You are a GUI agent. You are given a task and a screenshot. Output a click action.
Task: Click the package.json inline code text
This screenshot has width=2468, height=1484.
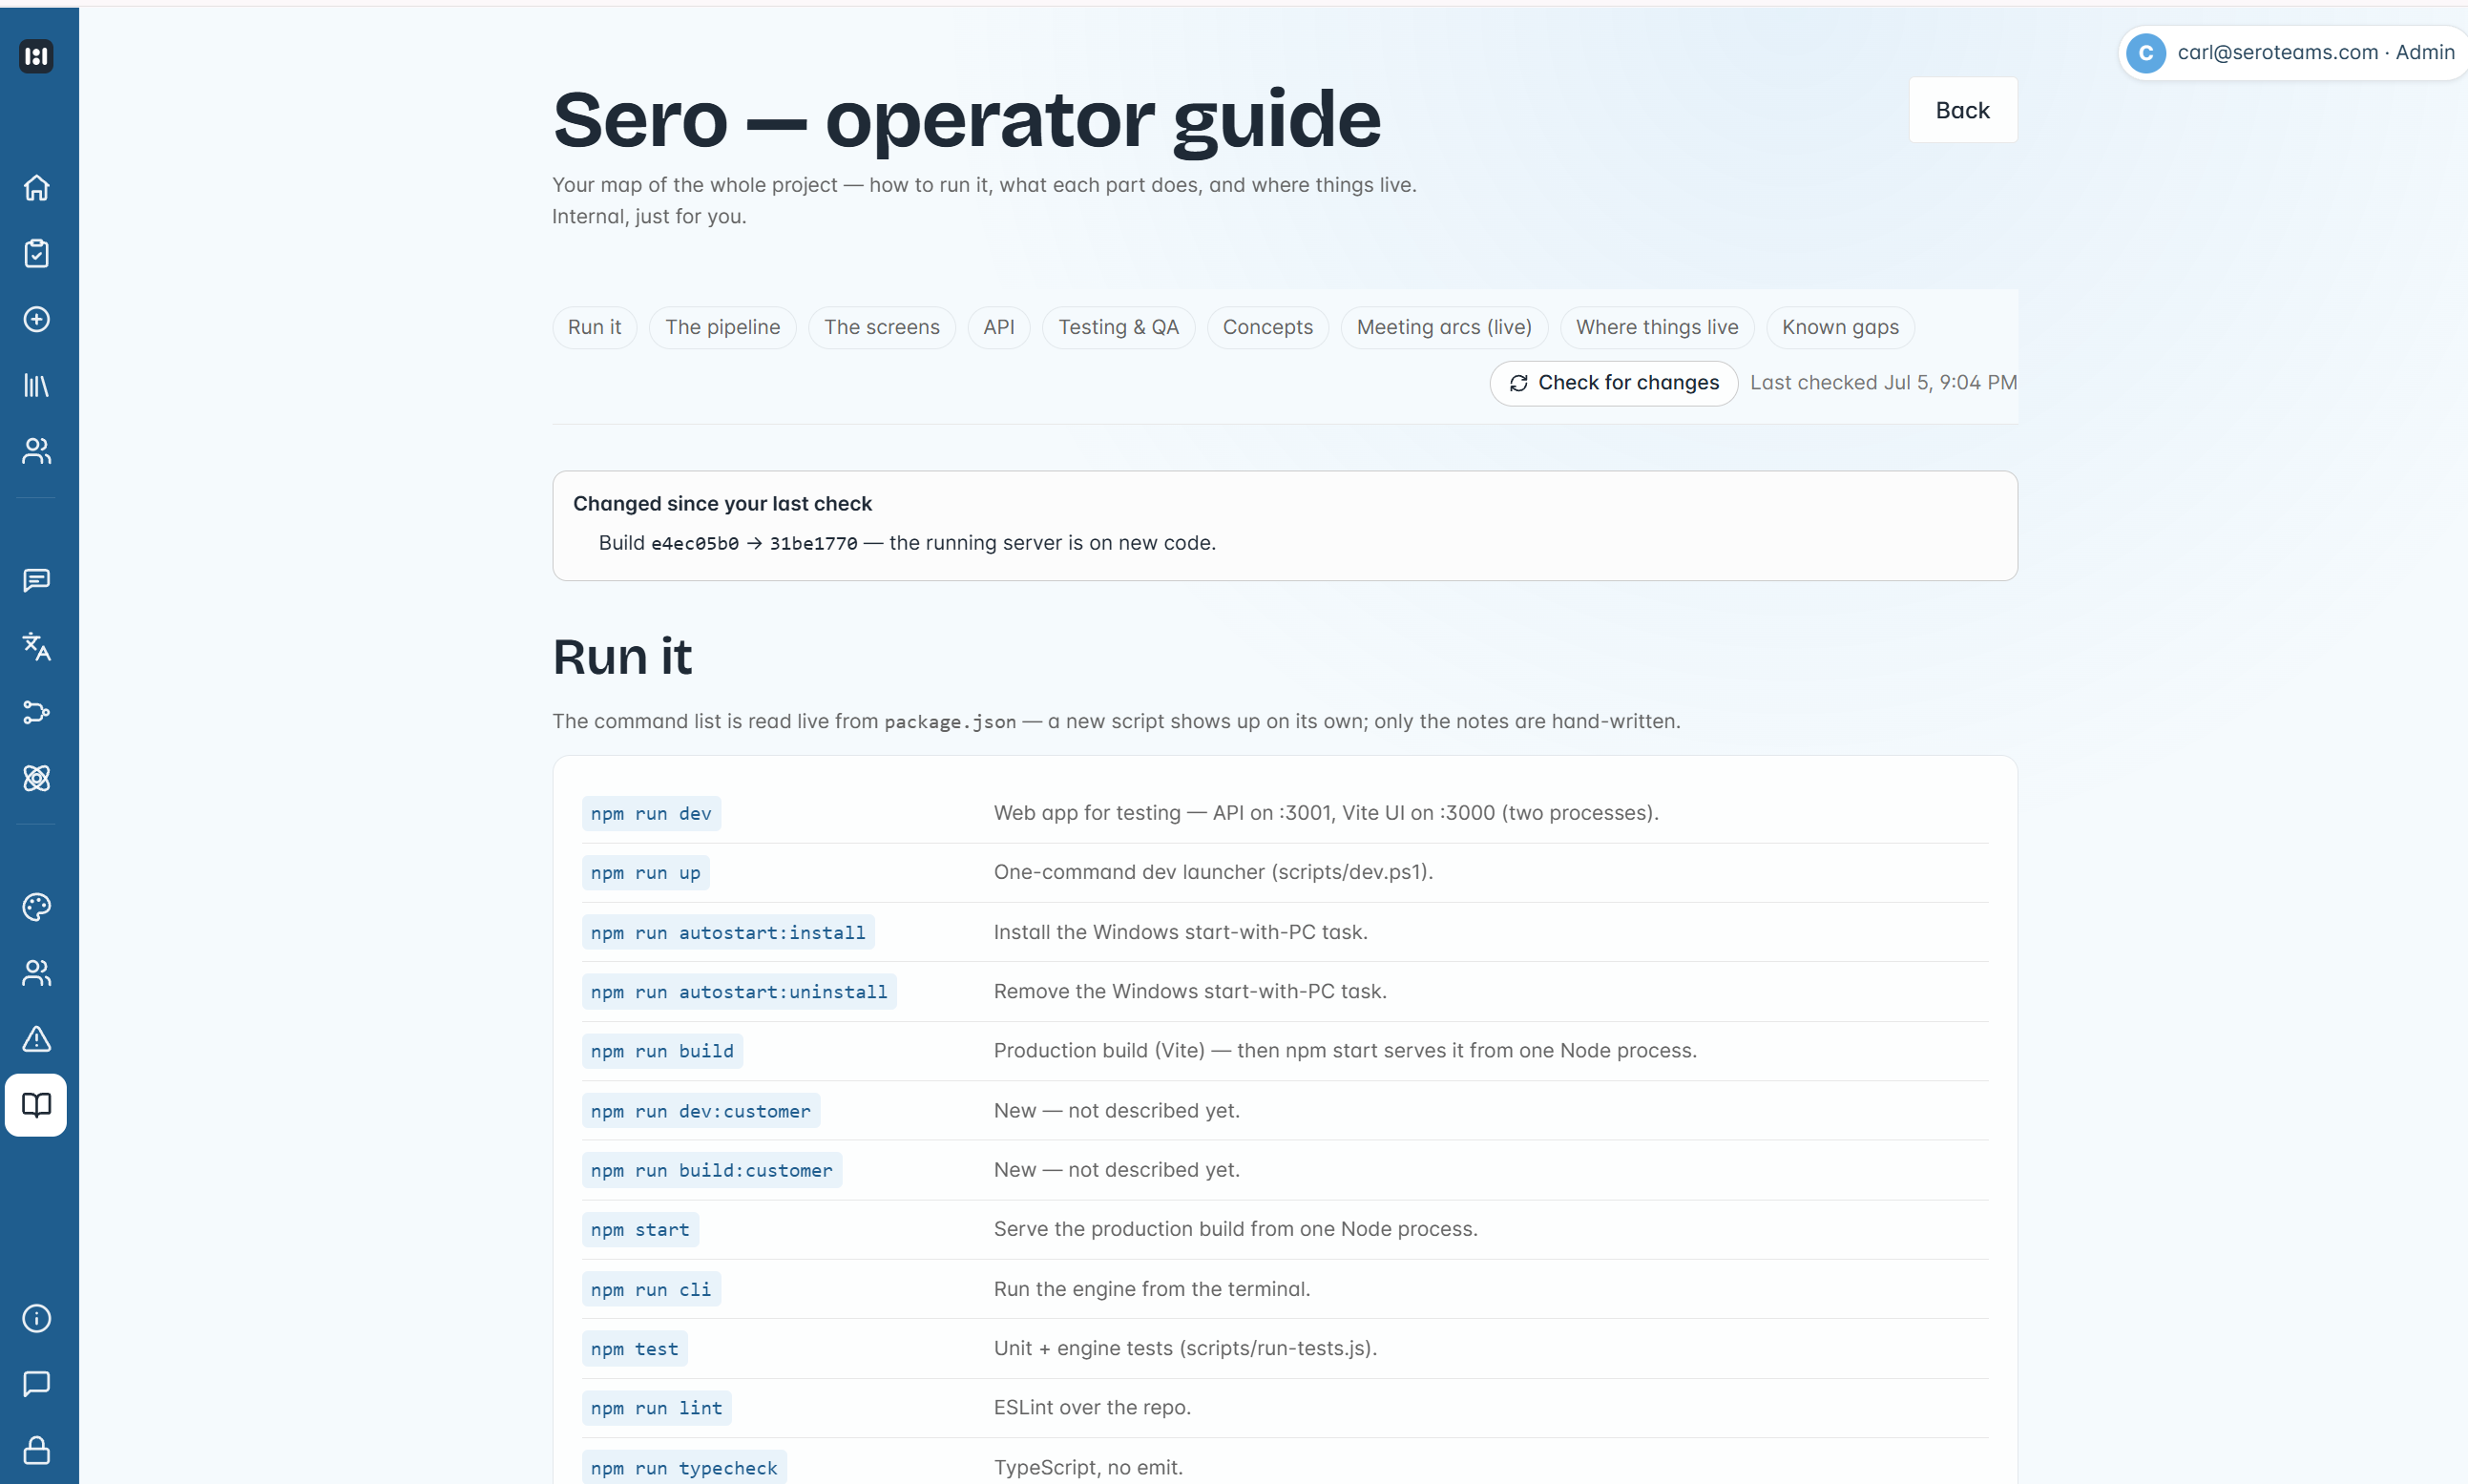tap(950, 722)
